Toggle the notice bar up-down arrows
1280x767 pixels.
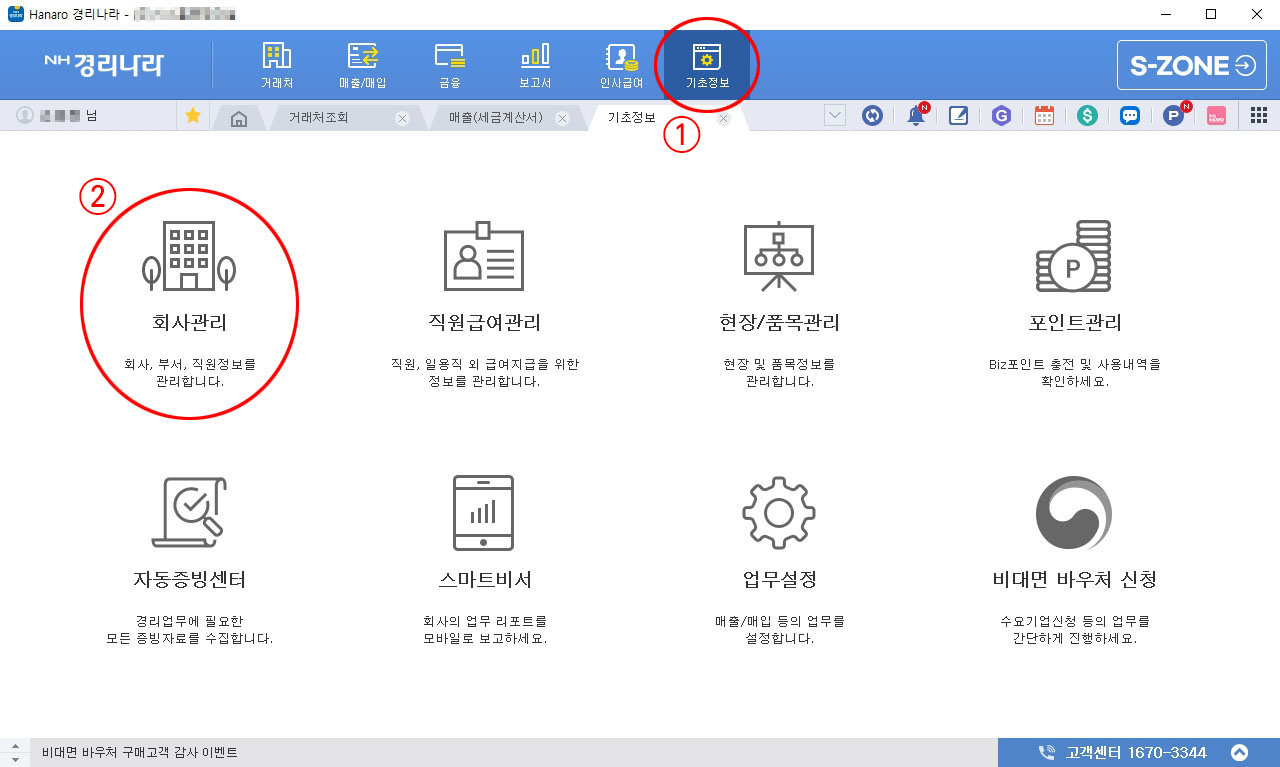[15, 752]
